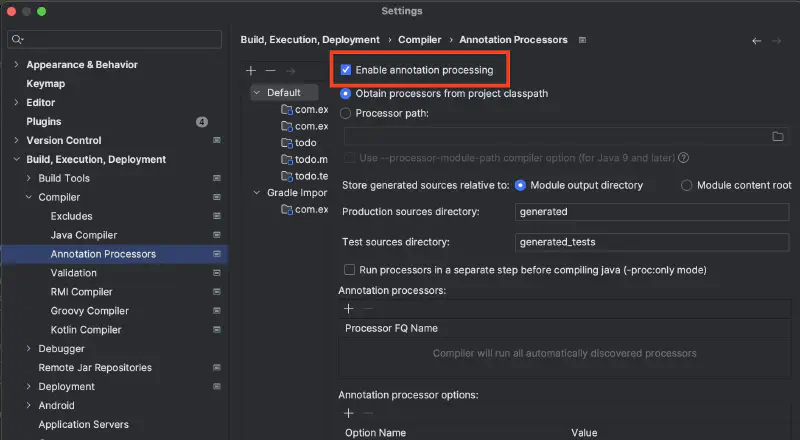Select the todo module in Default profile
Image resolution: width=800 pixels, height=440 pixels.
pos(305,143)
